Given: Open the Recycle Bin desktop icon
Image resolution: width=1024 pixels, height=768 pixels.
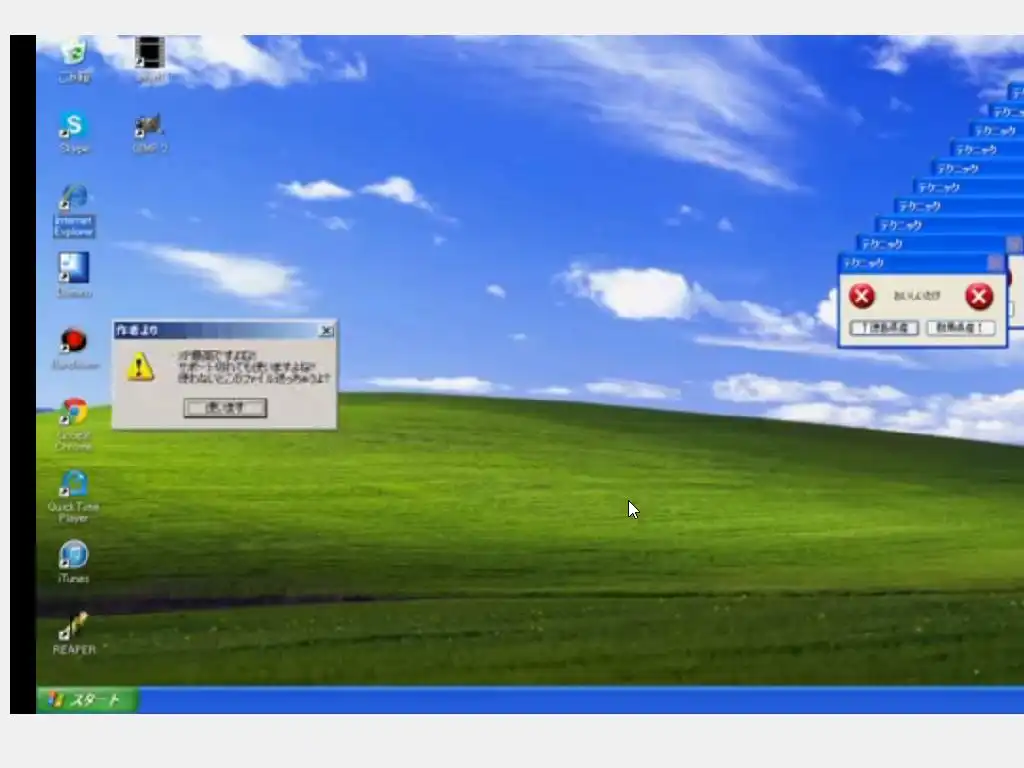Looking at the screenshot, I should coord(74,59).
